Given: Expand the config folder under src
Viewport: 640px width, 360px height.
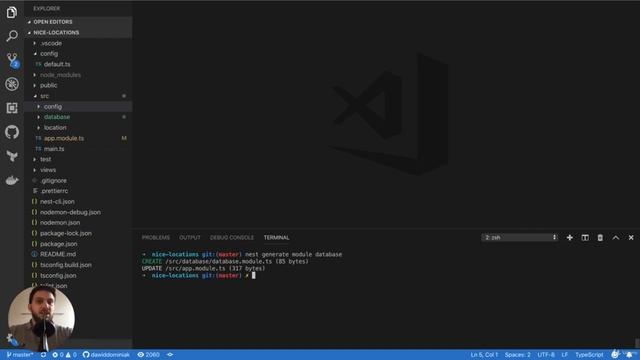Looking at the screenshot, I should [78, 107].
